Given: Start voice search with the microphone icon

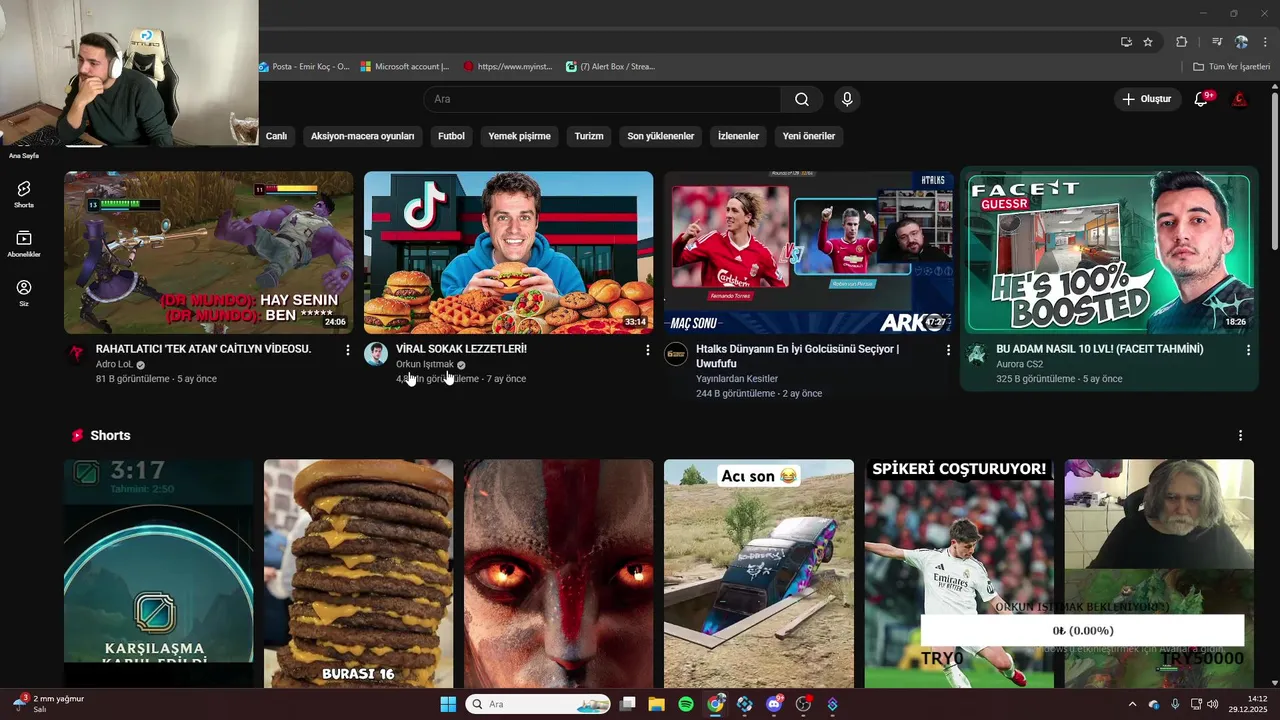Looking at the screenshot, I should click(847, 99).
